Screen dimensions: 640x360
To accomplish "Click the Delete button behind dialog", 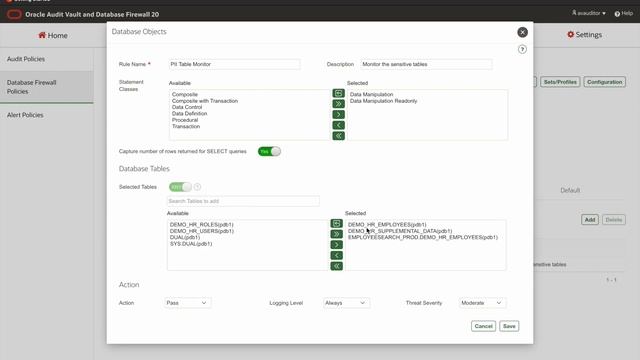I will click(613, 220).
